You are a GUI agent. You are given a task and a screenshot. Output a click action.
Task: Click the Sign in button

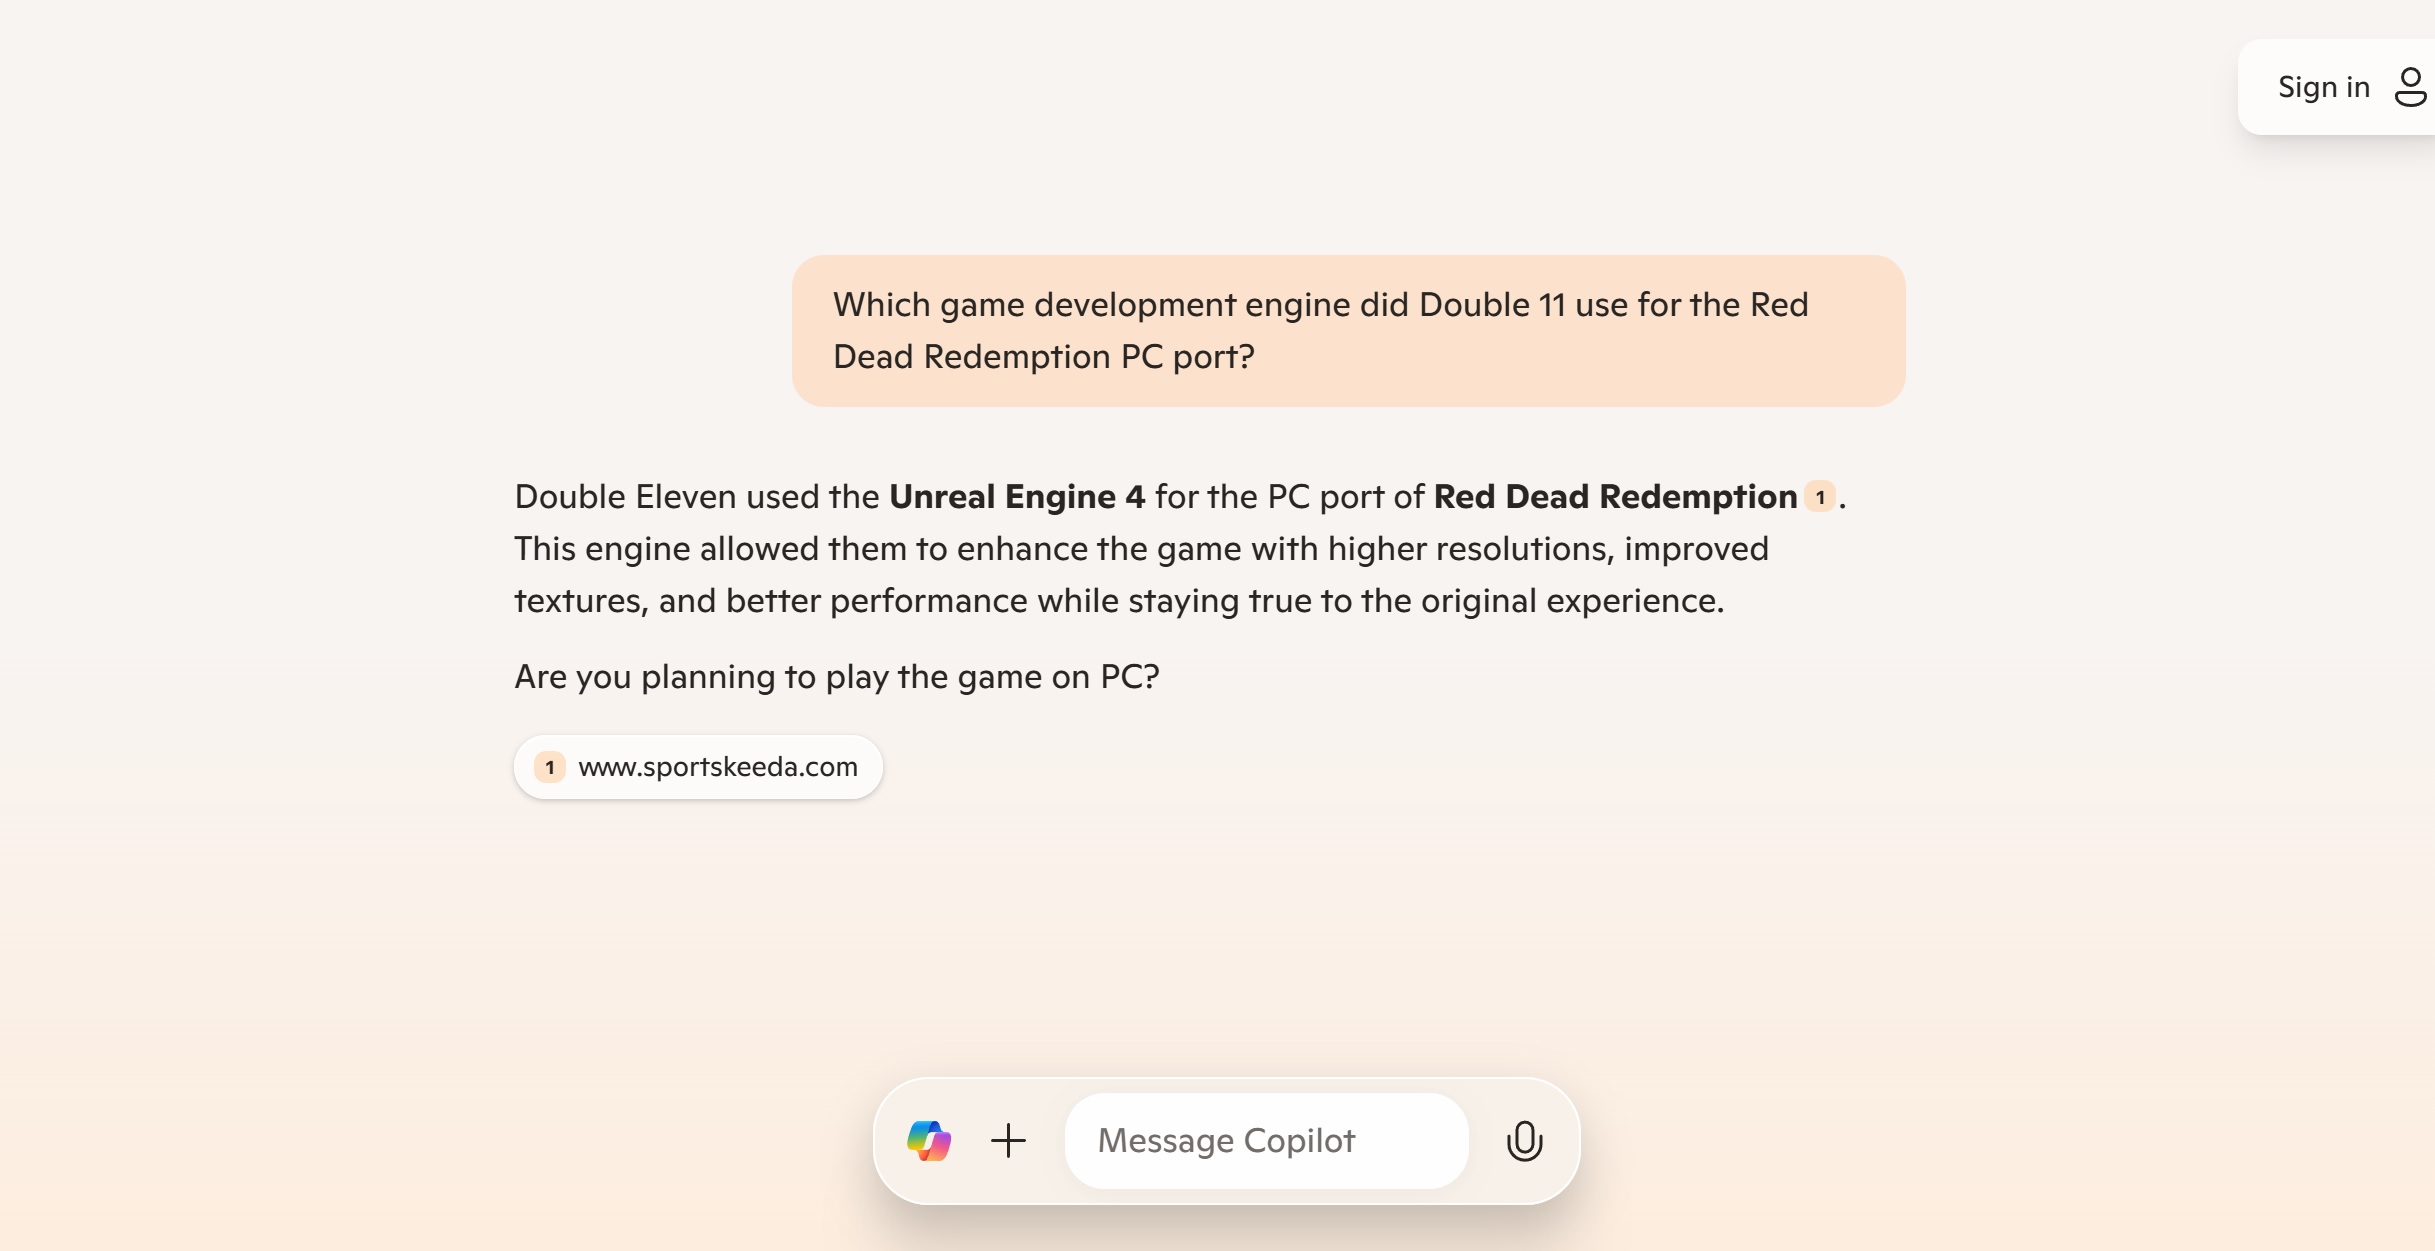pyautogui.click(x=2323, y=87)
